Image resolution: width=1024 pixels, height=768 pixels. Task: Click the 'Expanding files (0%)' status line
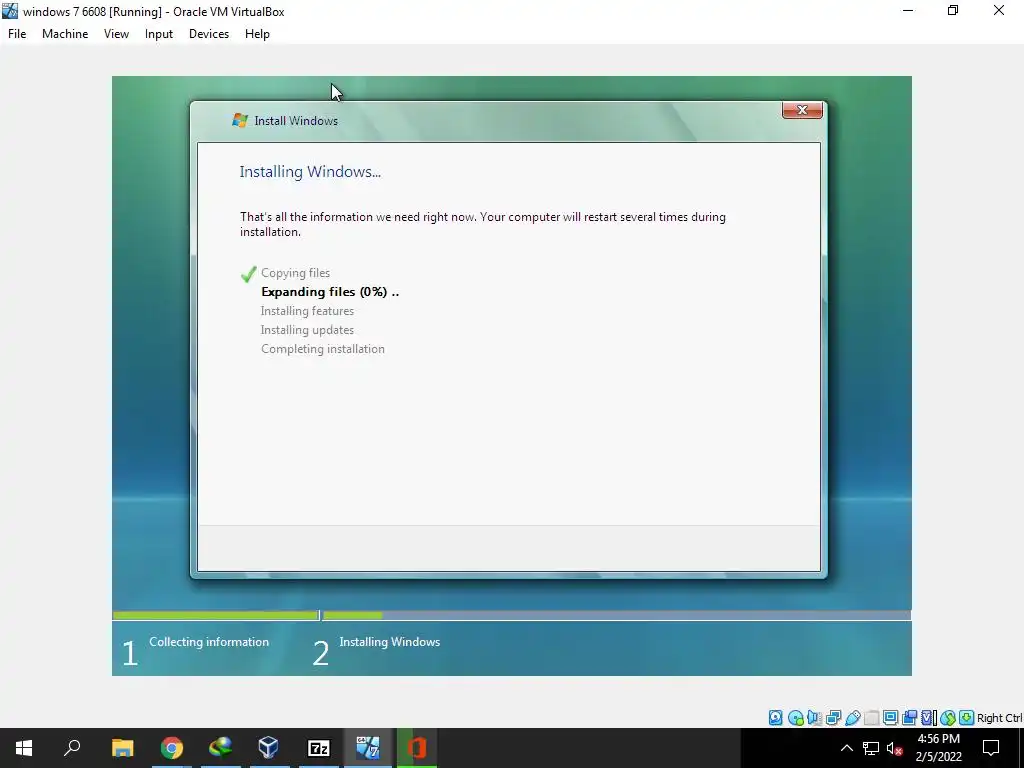click(x=330, y=292)
